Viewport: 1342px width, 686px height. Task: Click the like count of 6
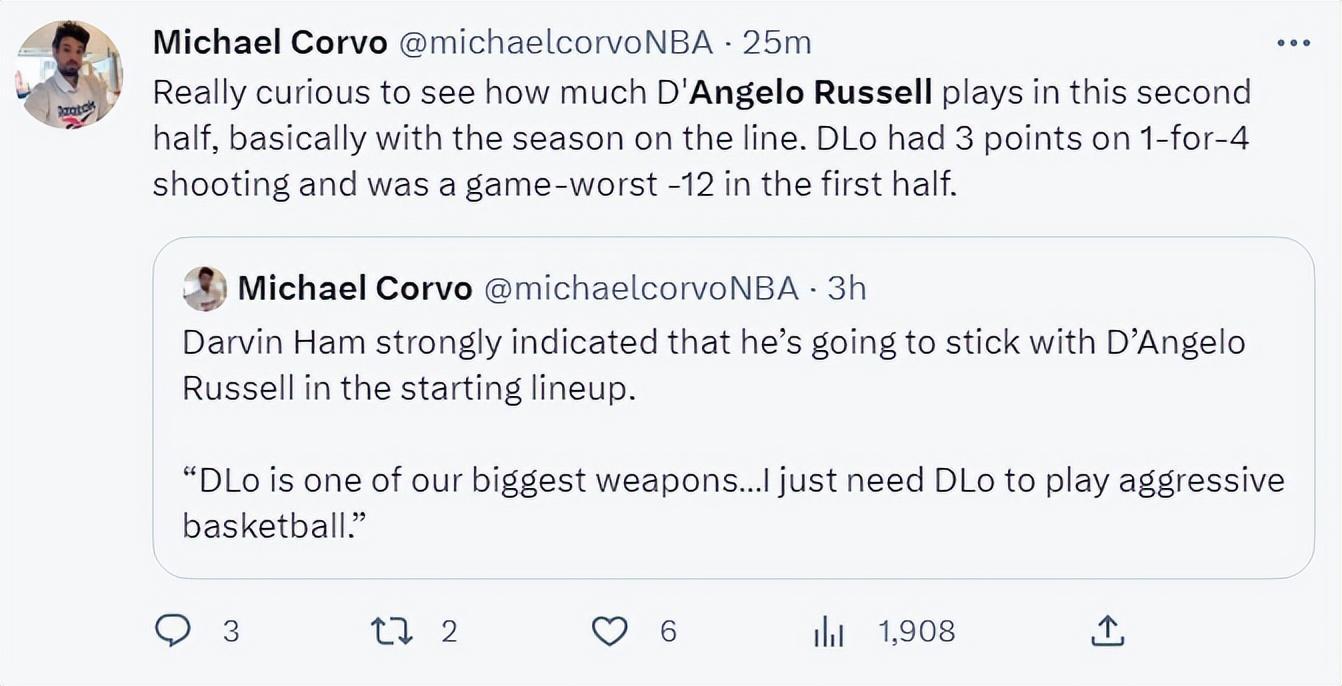[x=668, y=631]
